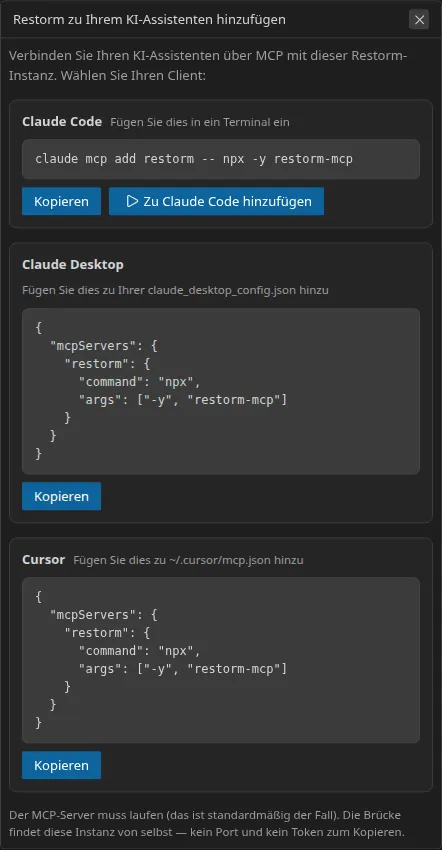
Task: Click "restorm" line in Claude Desktop code block
Action: [x=107, y=364]
